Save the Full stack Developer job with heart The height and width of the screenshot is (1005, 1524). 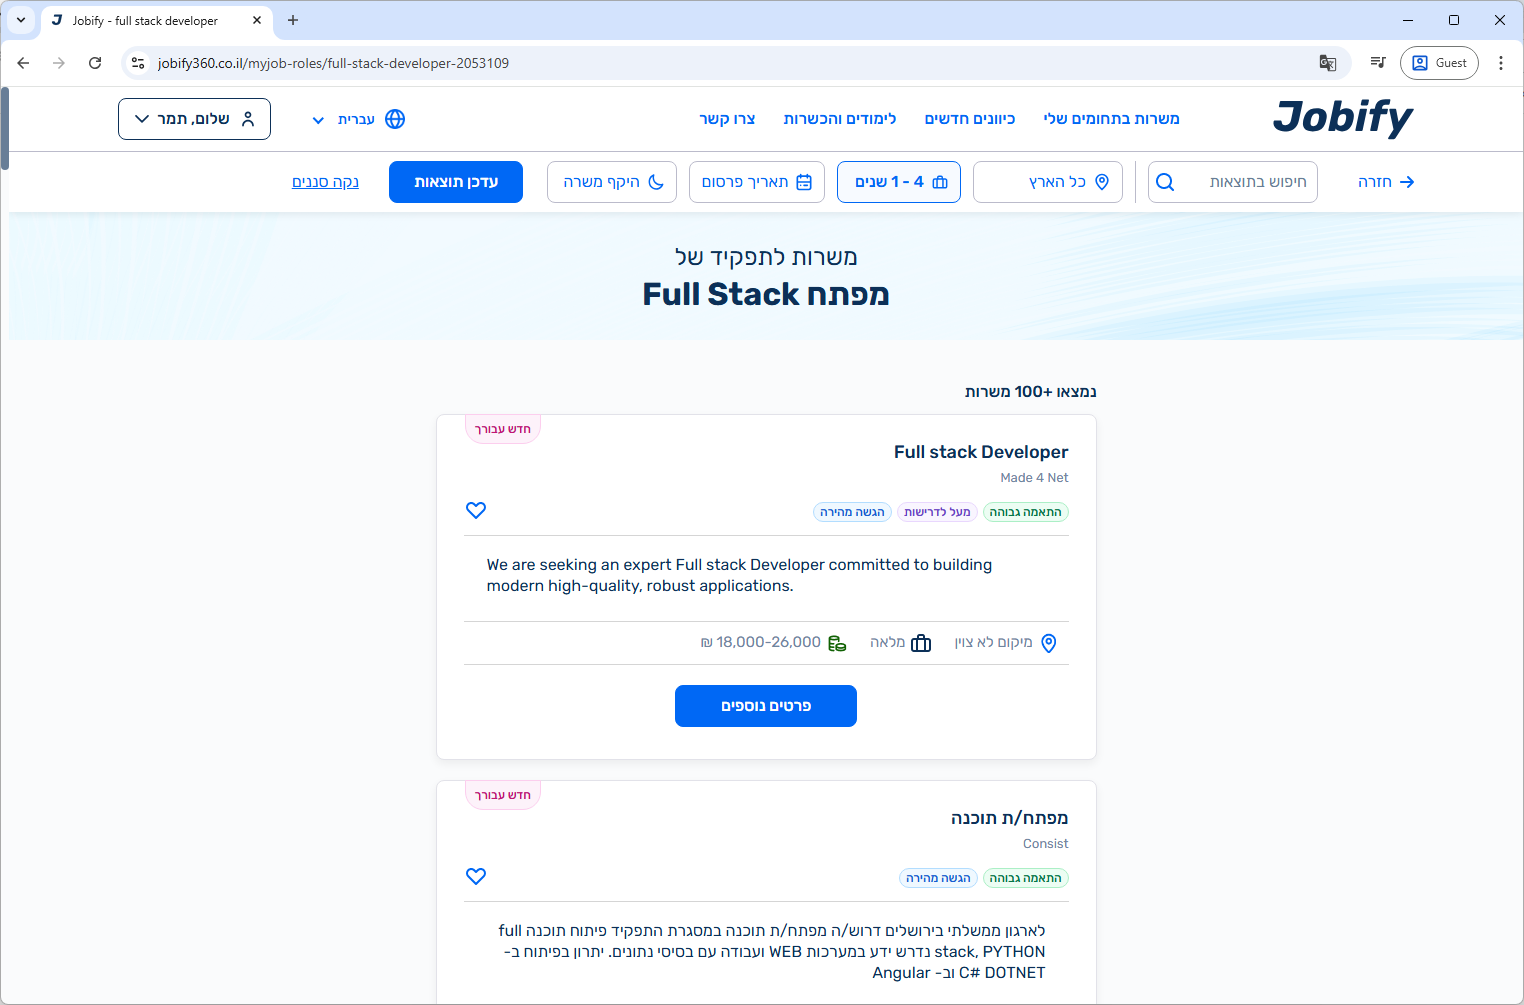click(x=476, y=510)
